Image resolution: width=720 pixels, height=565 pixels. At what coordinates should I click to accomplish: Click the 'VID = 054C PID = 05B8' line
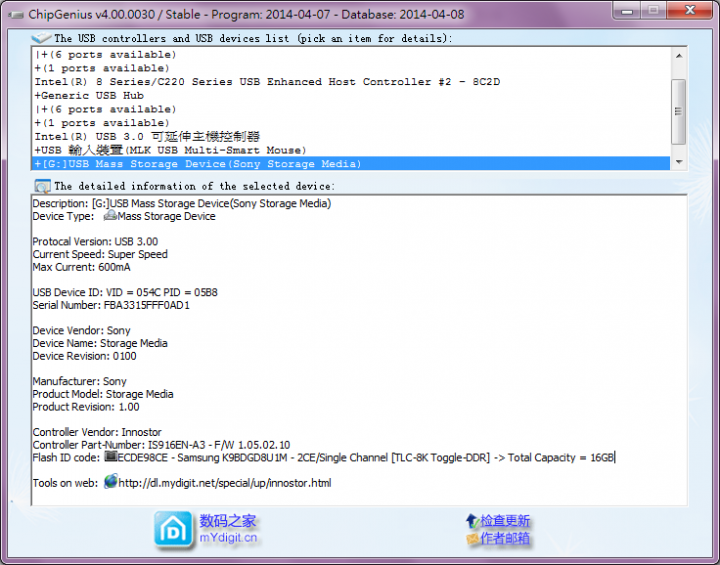pos(125,293)
